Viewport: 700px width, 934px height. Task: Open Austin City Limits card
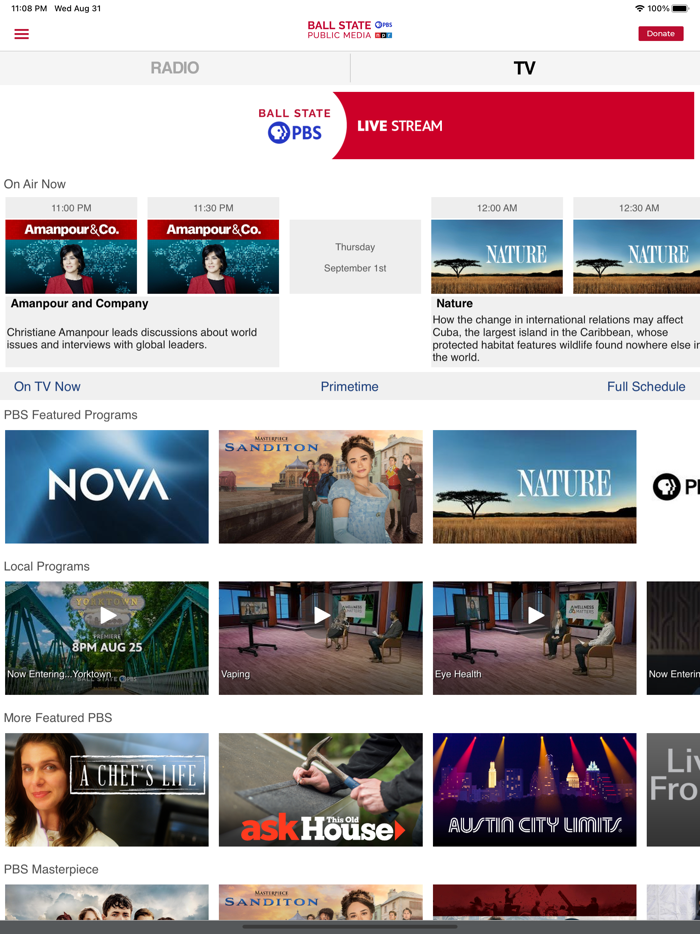pyautogui.click(x=534, y=790)
